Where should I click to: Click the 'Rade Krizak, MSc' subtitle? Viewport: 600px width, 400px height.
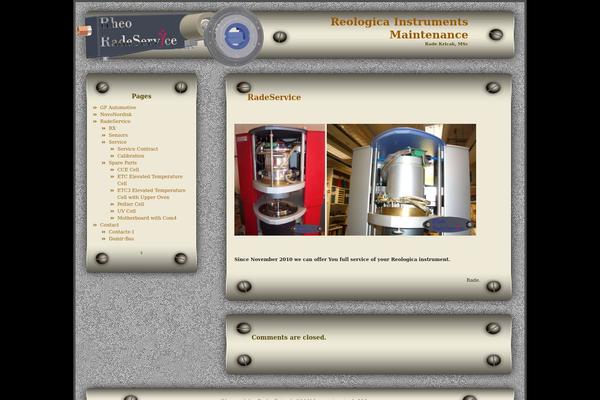coord(446,44)
